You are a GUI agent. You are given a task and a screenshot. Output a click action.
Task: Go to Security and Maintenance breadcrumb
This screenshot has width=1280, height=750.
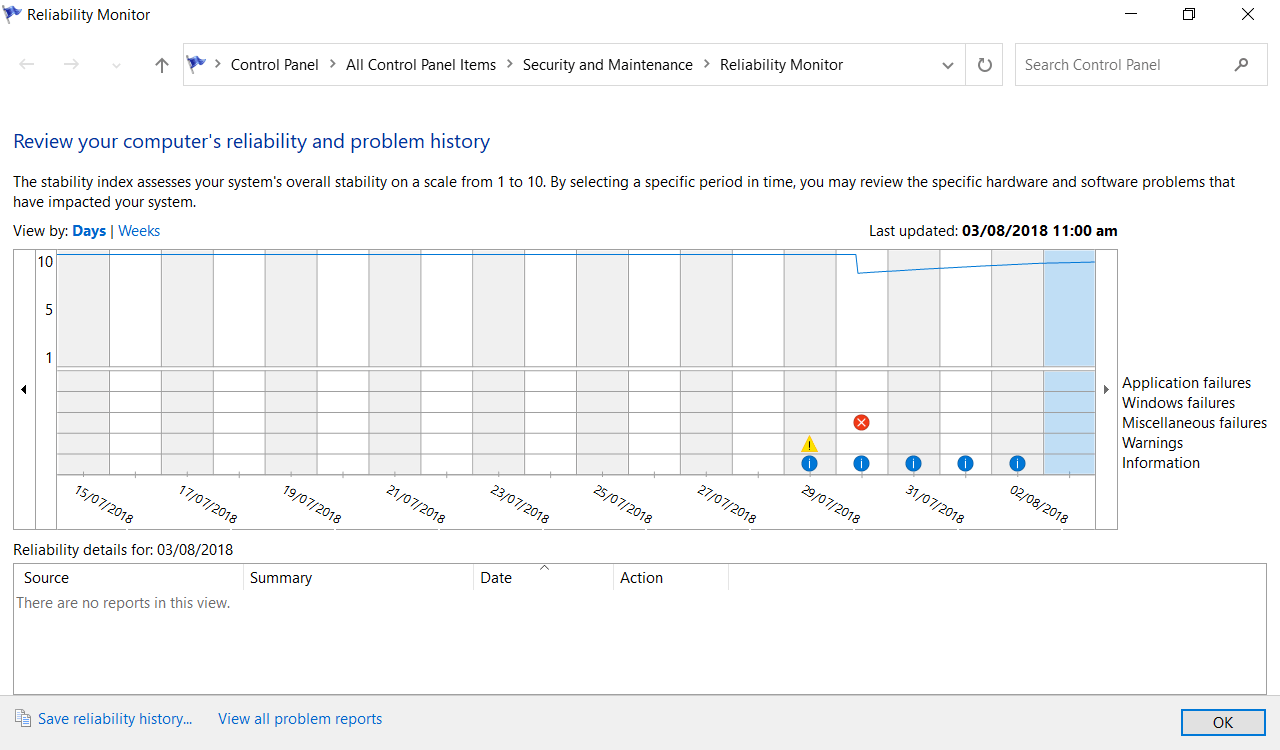608,65
